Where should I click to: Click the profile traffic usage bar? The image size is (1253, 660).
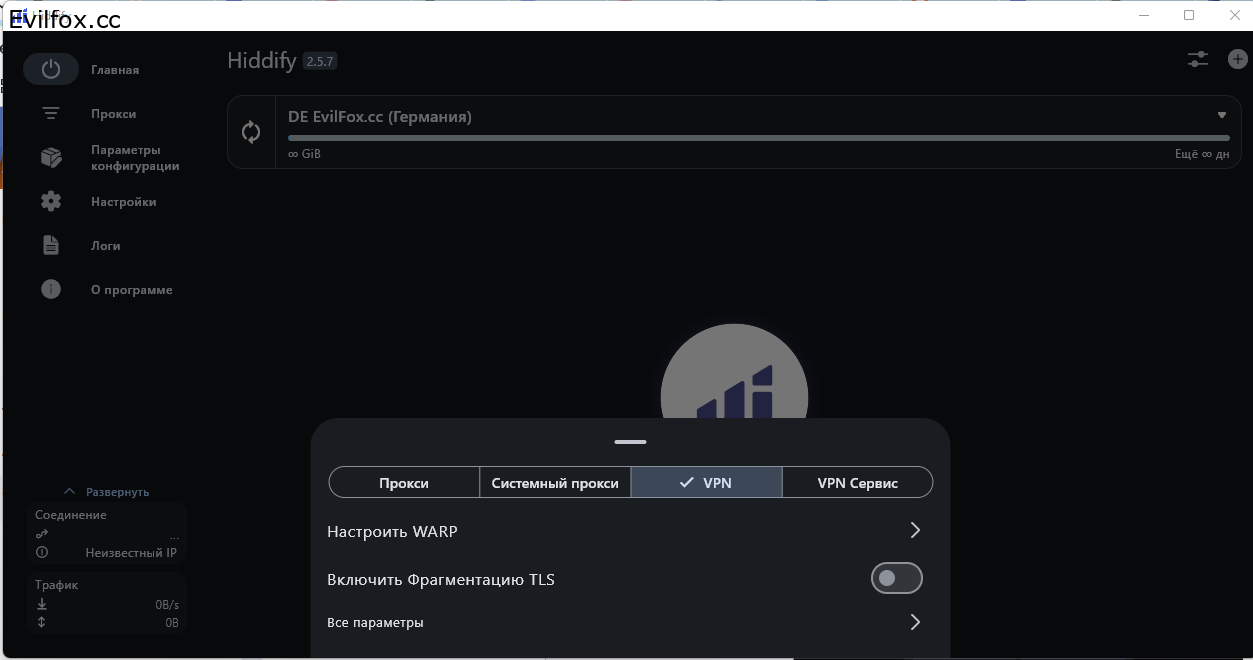point(759,138)
